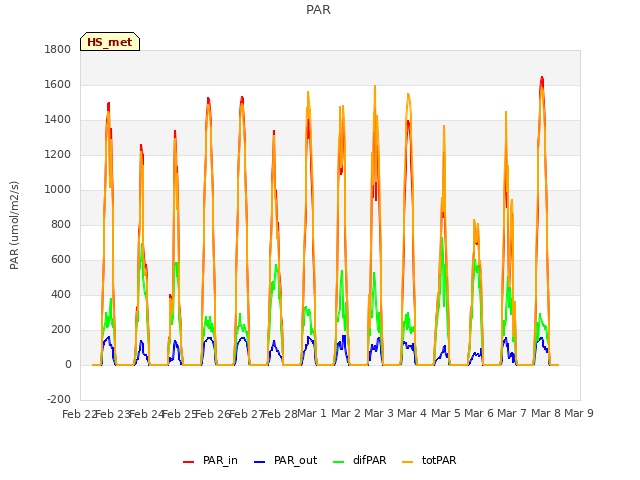Click the green difPAR peak on Mar 5
640x480 pixels.
442,238
